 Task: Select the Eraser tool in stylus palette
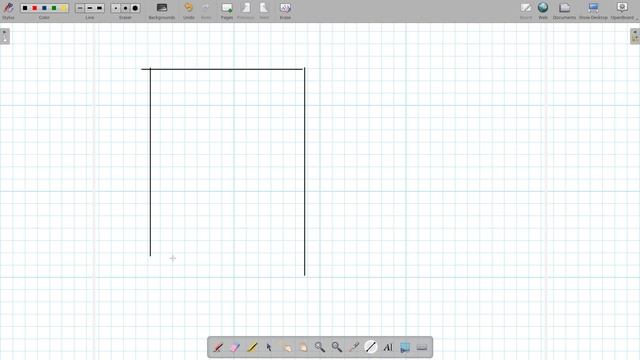[x=235, y=347]
